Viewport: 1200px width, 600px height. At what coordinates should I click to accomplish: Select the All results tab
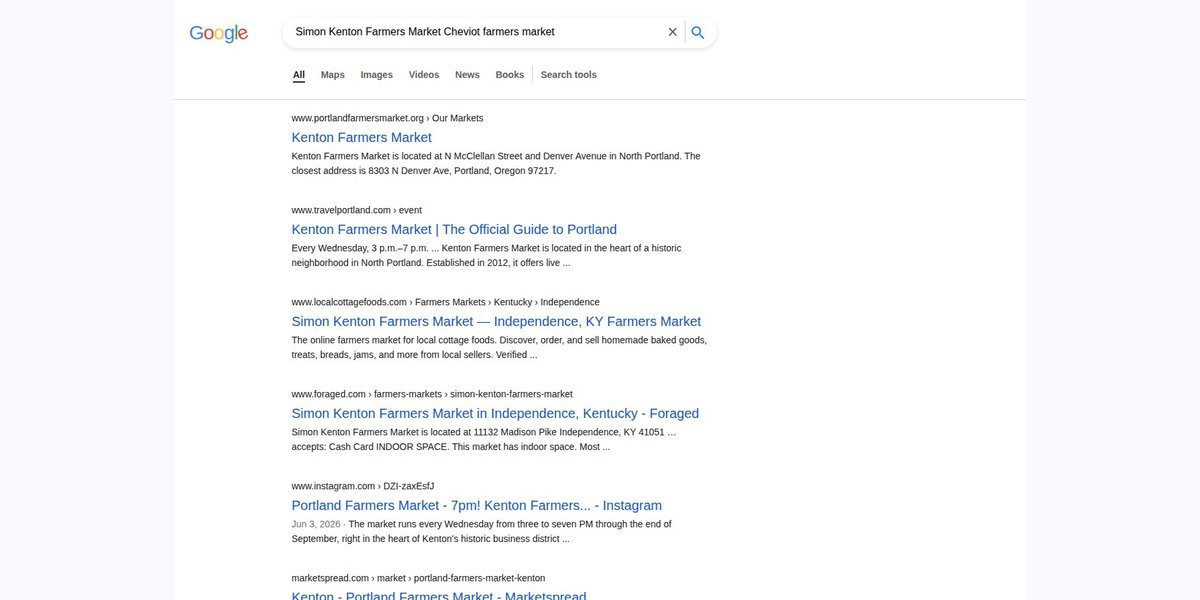[299, 75]
